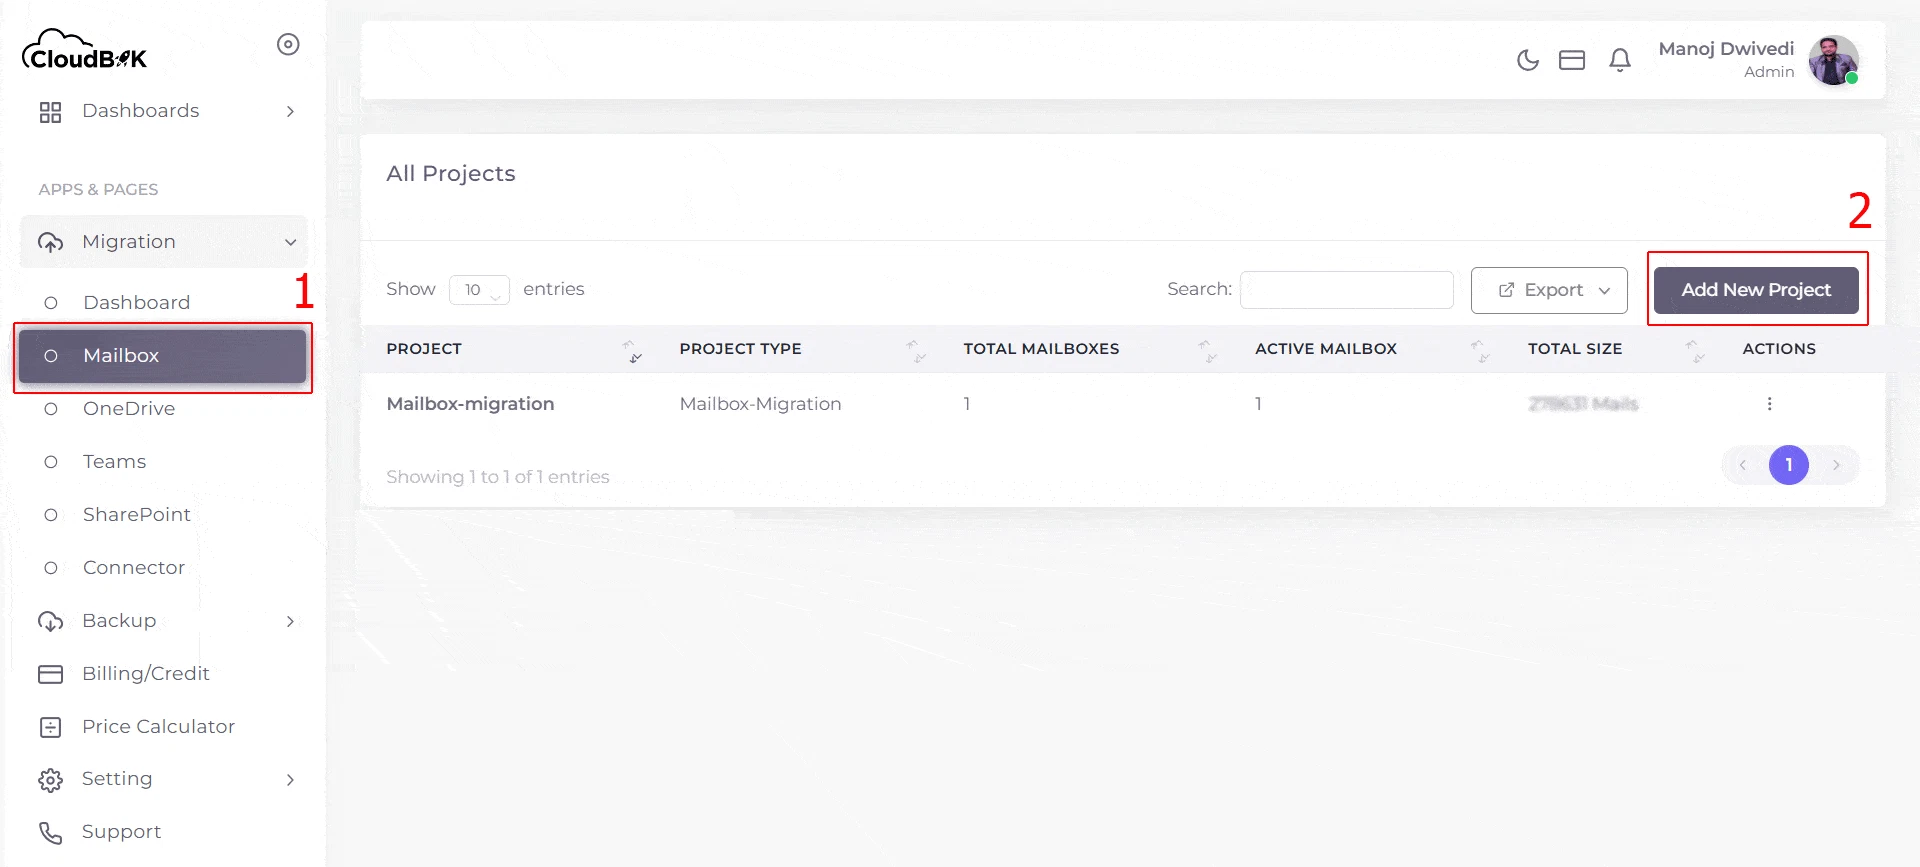Go to next page arrow
The width and height of the screenshot is (1920, 867).
(1836, 465)
